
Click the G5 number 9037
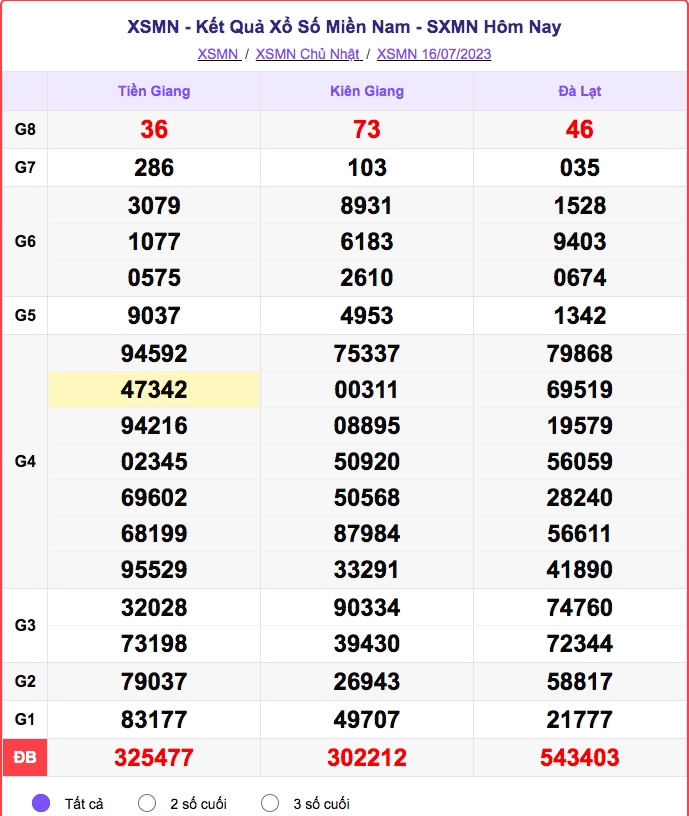[154, 315]
